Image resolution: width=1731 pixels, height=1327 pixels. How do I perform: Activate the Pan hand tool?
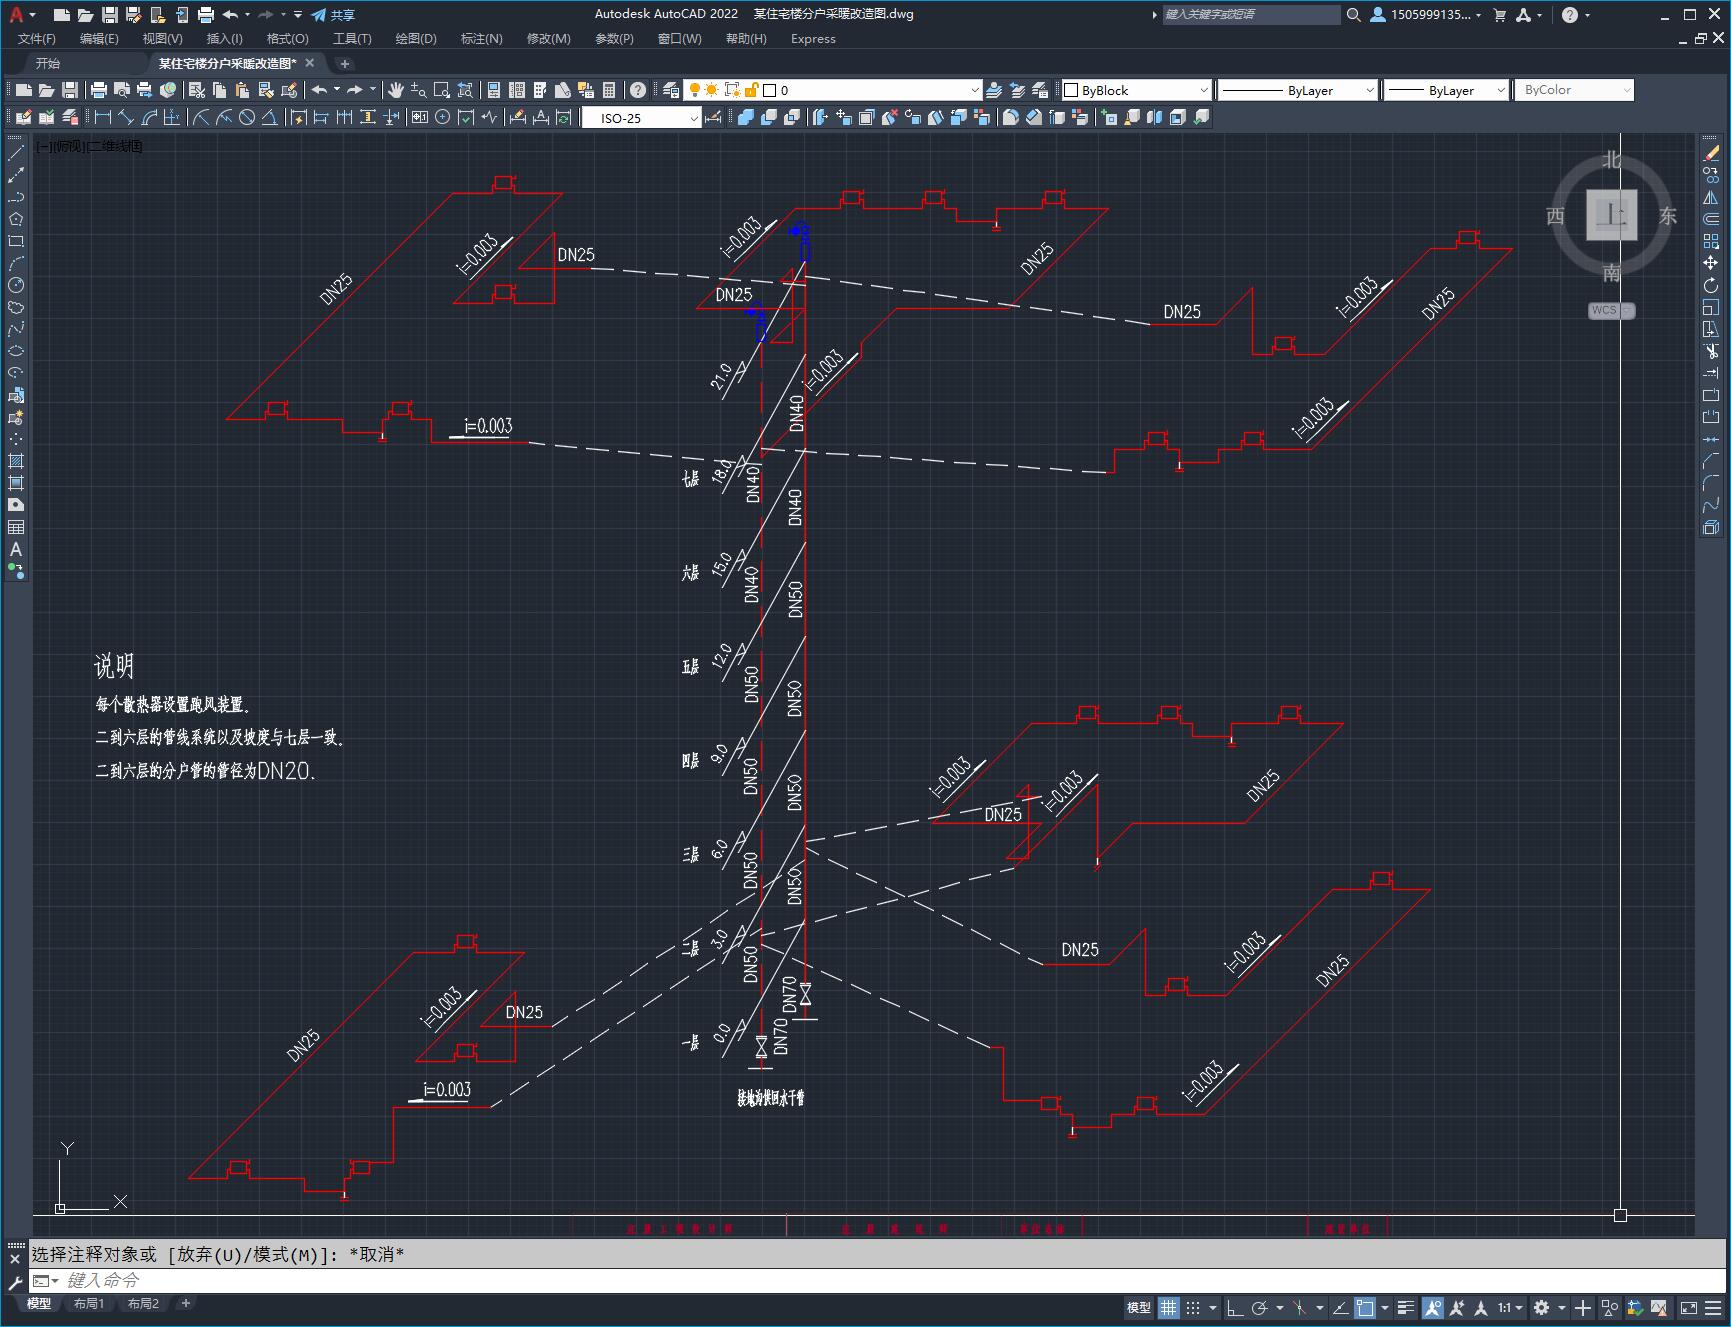pyautogui.click(x=396, y=90)
